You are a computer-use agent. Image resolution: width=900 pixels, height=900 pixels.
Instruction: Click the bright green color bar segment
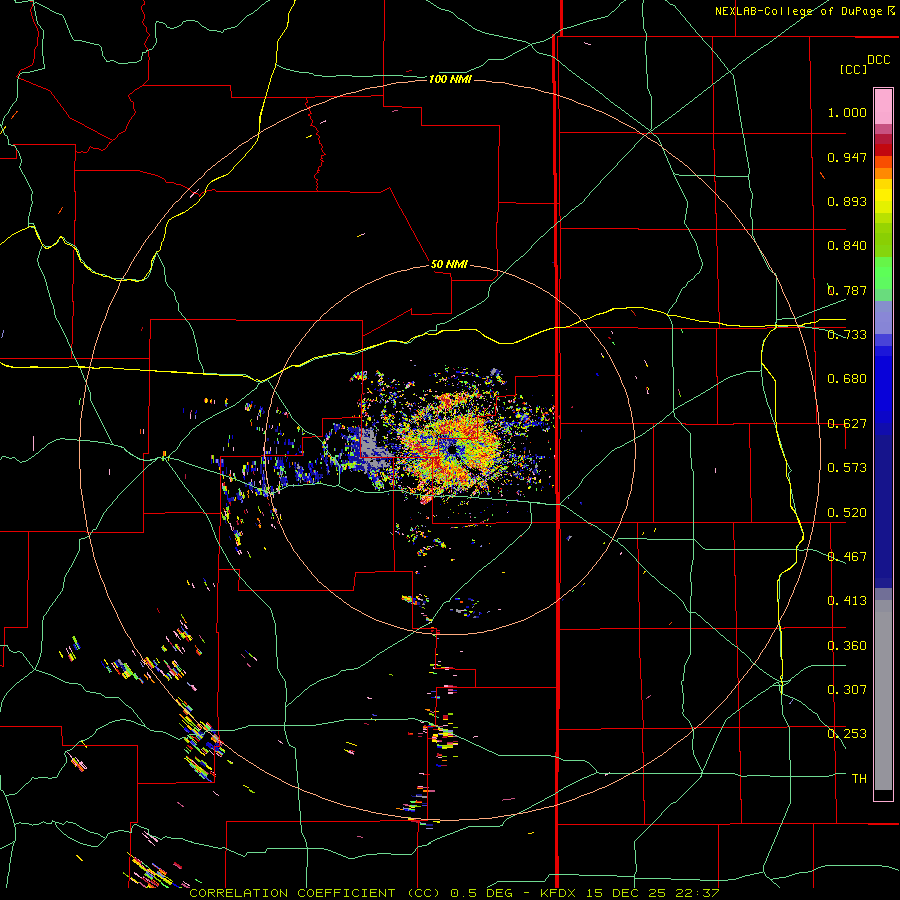(x=883, y=273)
